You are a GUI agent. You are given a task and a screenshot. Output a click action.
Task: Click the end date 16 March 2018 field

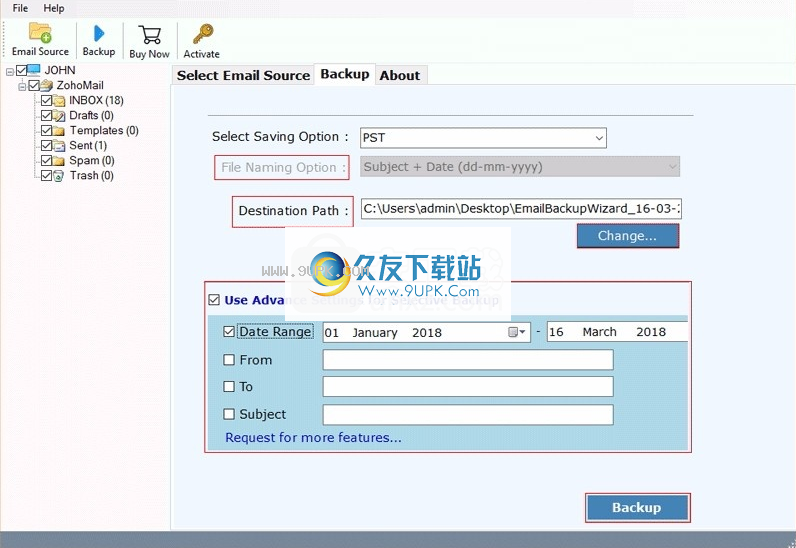(617, 332)
